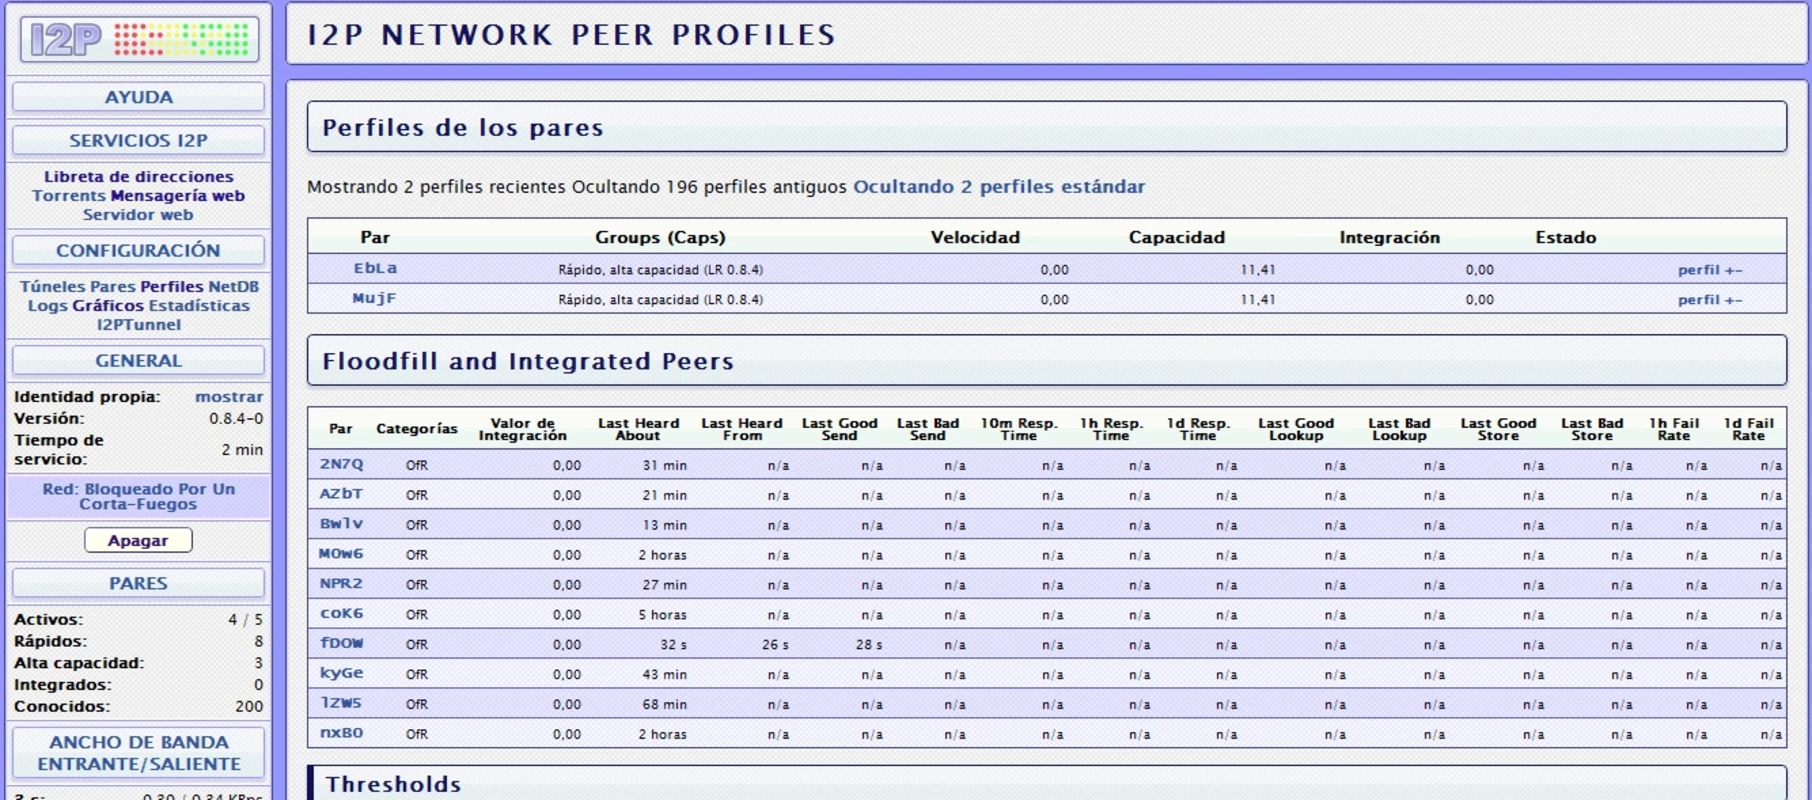1812x800 pixels.
Task: Click Floodfill and Integrated Peers heading
Action: click(528, 361)
